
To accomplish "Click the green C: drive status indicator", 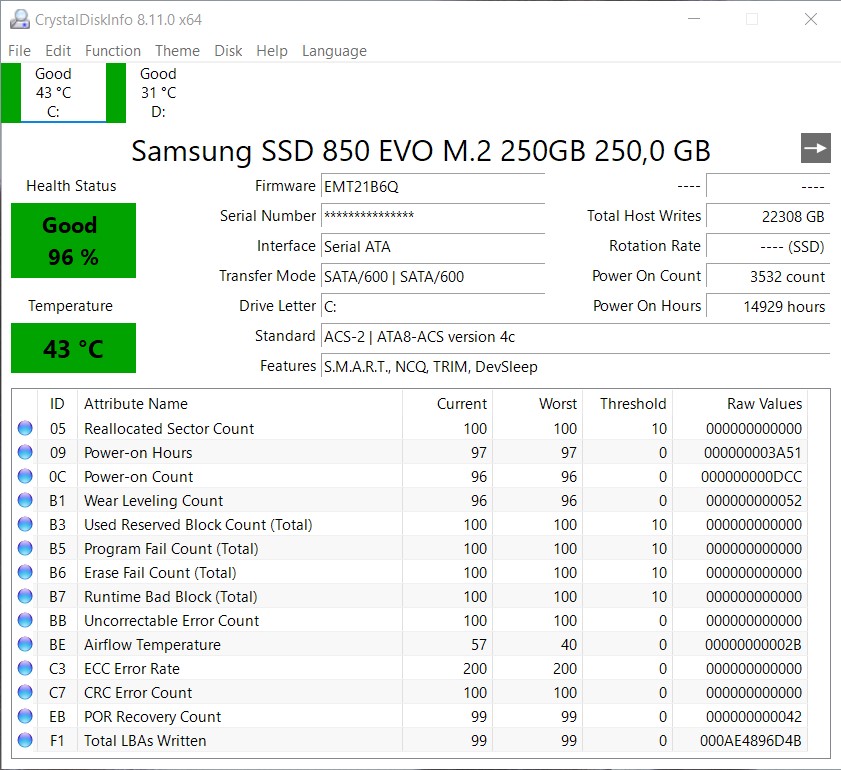I will tap(10, 92).
